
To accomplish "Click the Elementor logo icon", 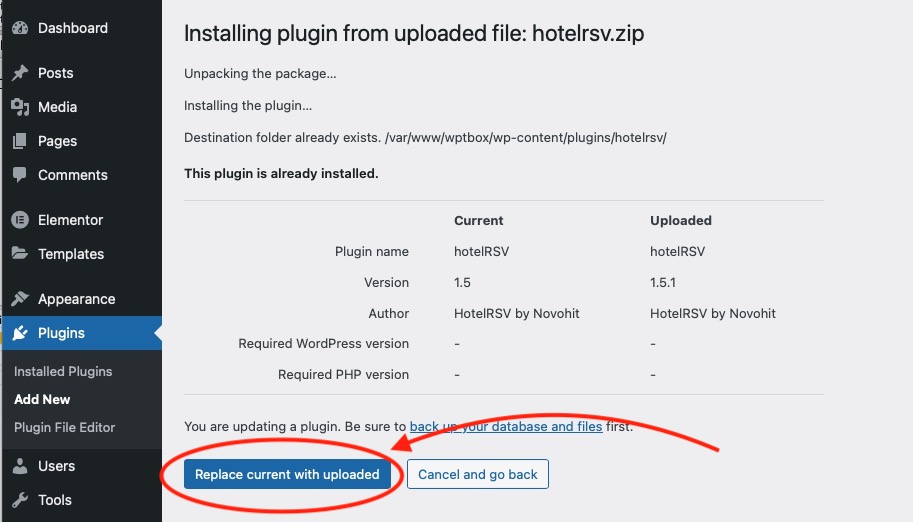I will pos(20,220).
